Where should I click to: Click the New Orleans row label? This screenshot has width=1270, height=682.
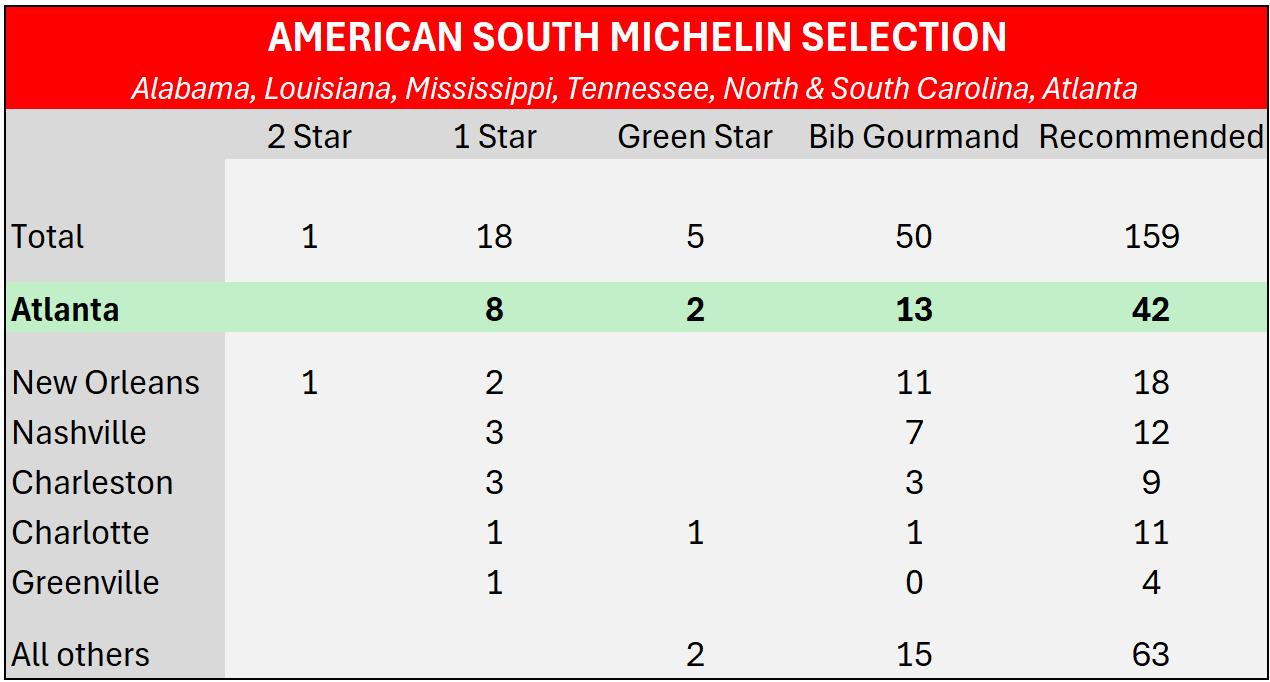[106, 383]
